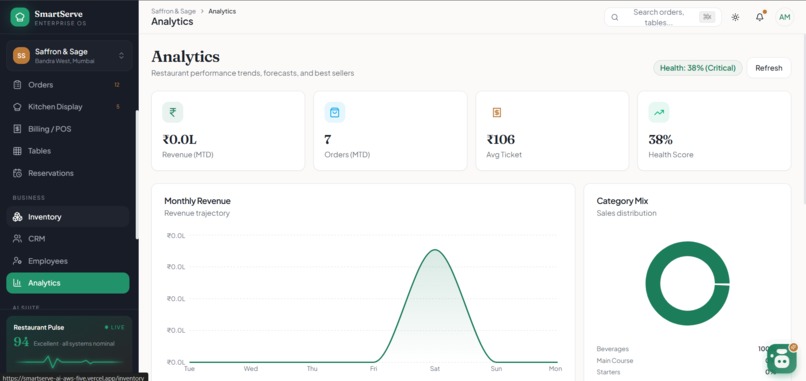Image resolution: width=806 pixels, height=381 pixels.
Task: Click the SmartServe chef hat logo
Action: pos(20,17)
